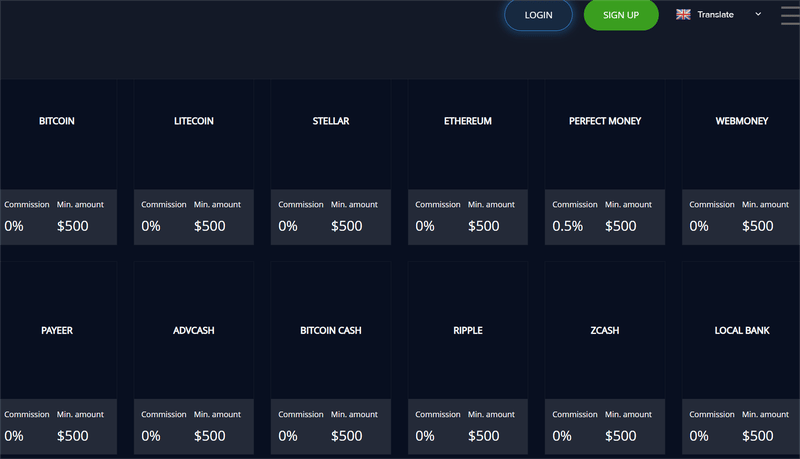Screen dimensions: 800x459
Task: Click the 0.5% commission under Perfect Money
Action: point(567,226)
